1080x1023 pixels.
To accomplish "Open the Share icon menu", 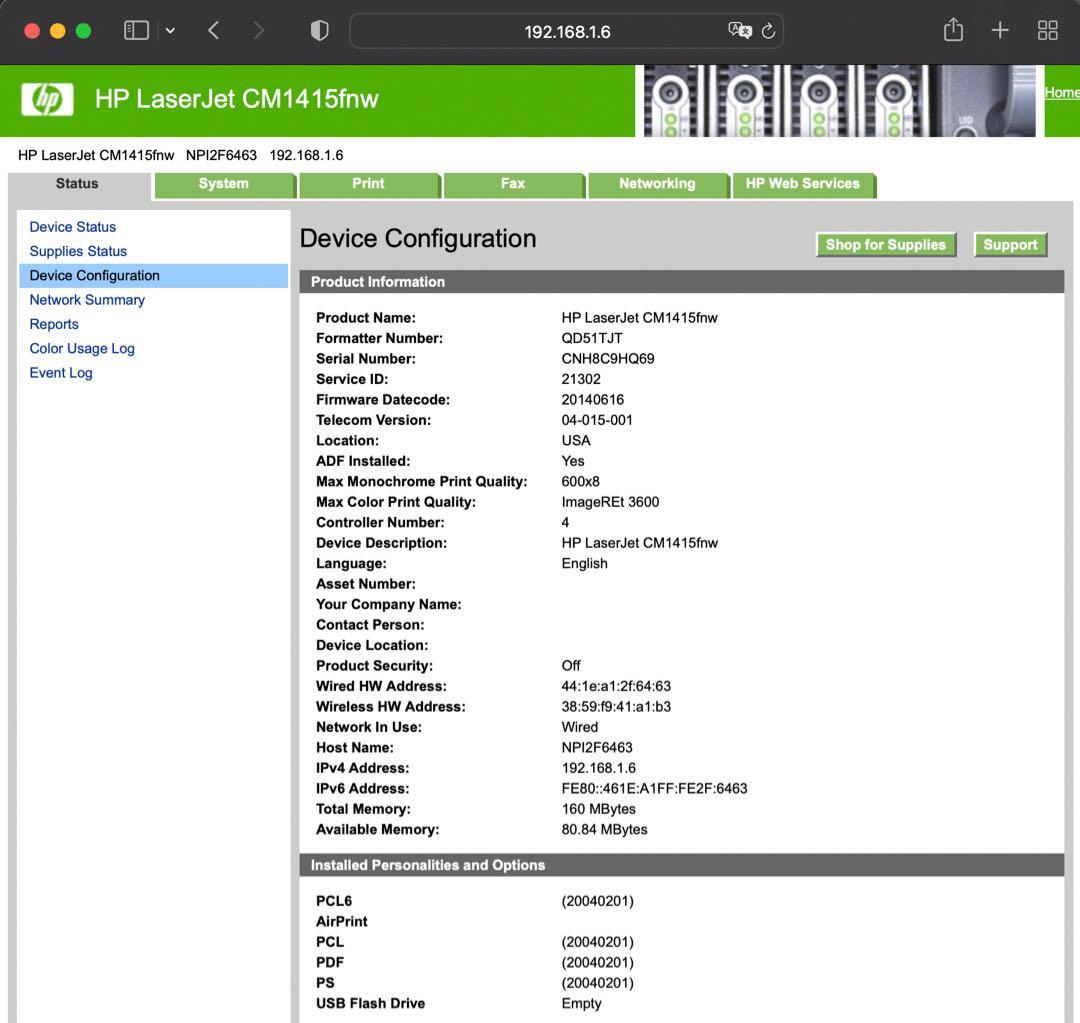I will coord(953,31).
